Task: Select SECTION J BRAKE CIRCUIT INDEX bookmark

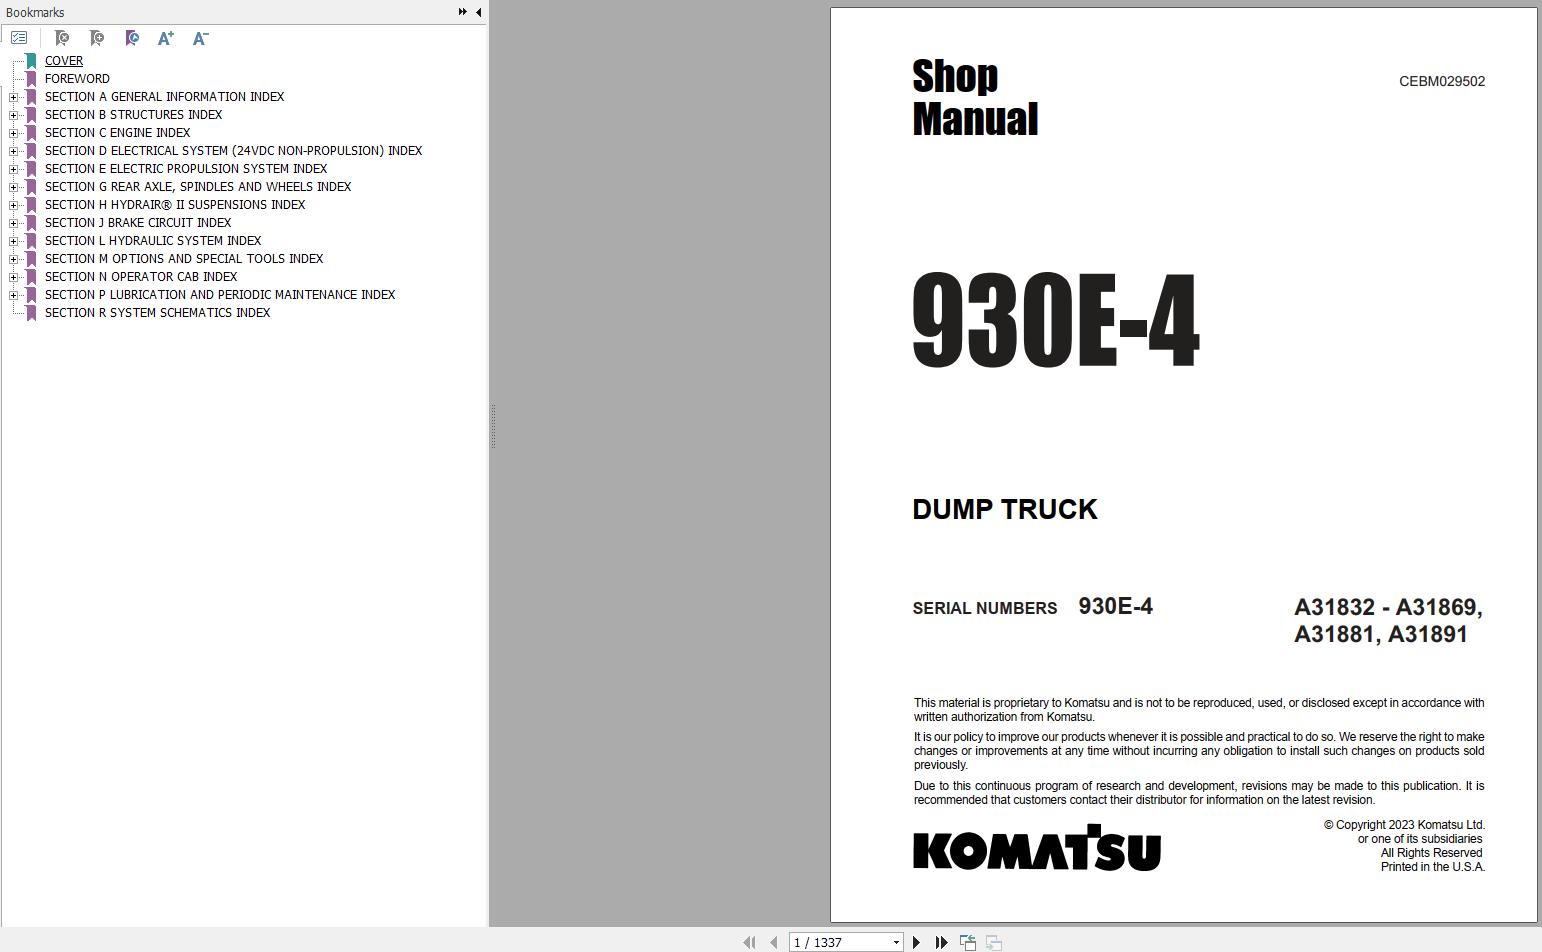Action: point(138,223)
